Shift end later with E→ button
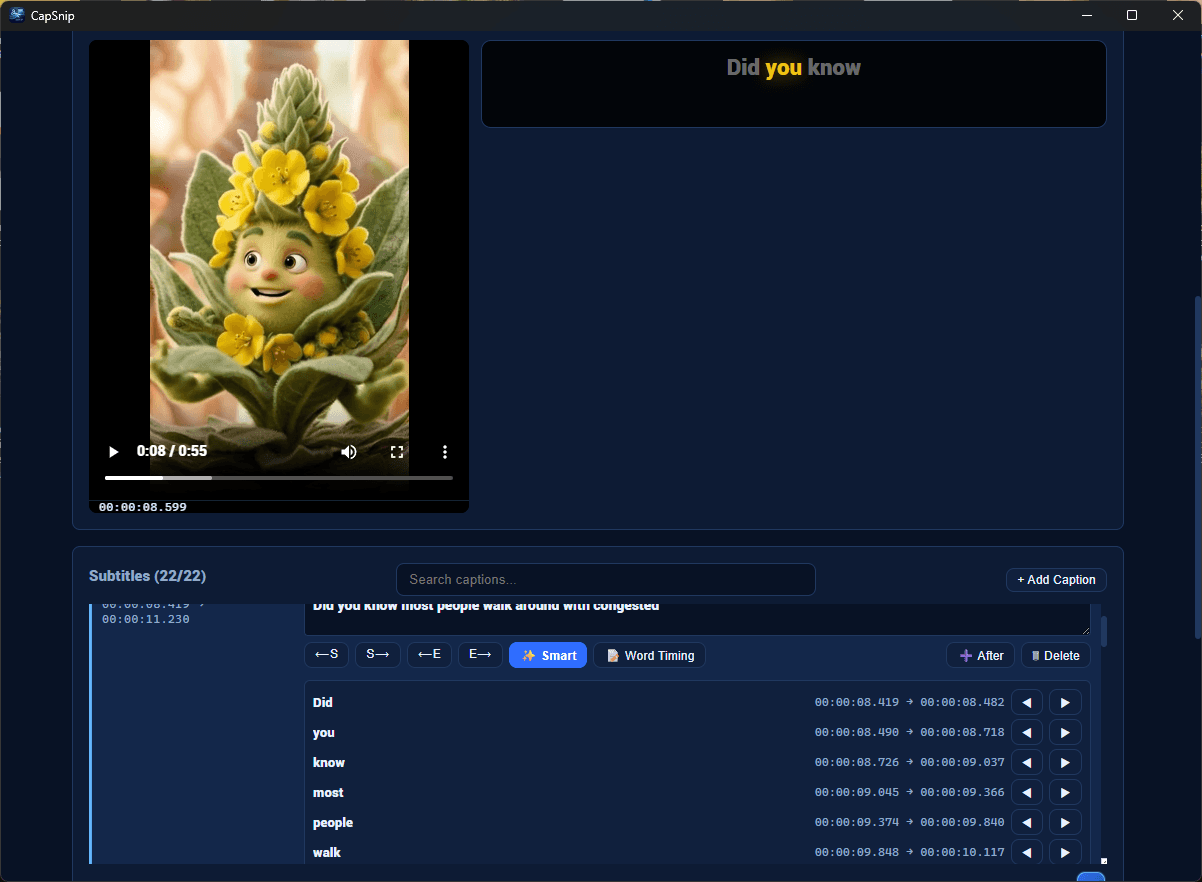Image resolution: width=1202 pixels, height=882 pixels. point(480,655)
